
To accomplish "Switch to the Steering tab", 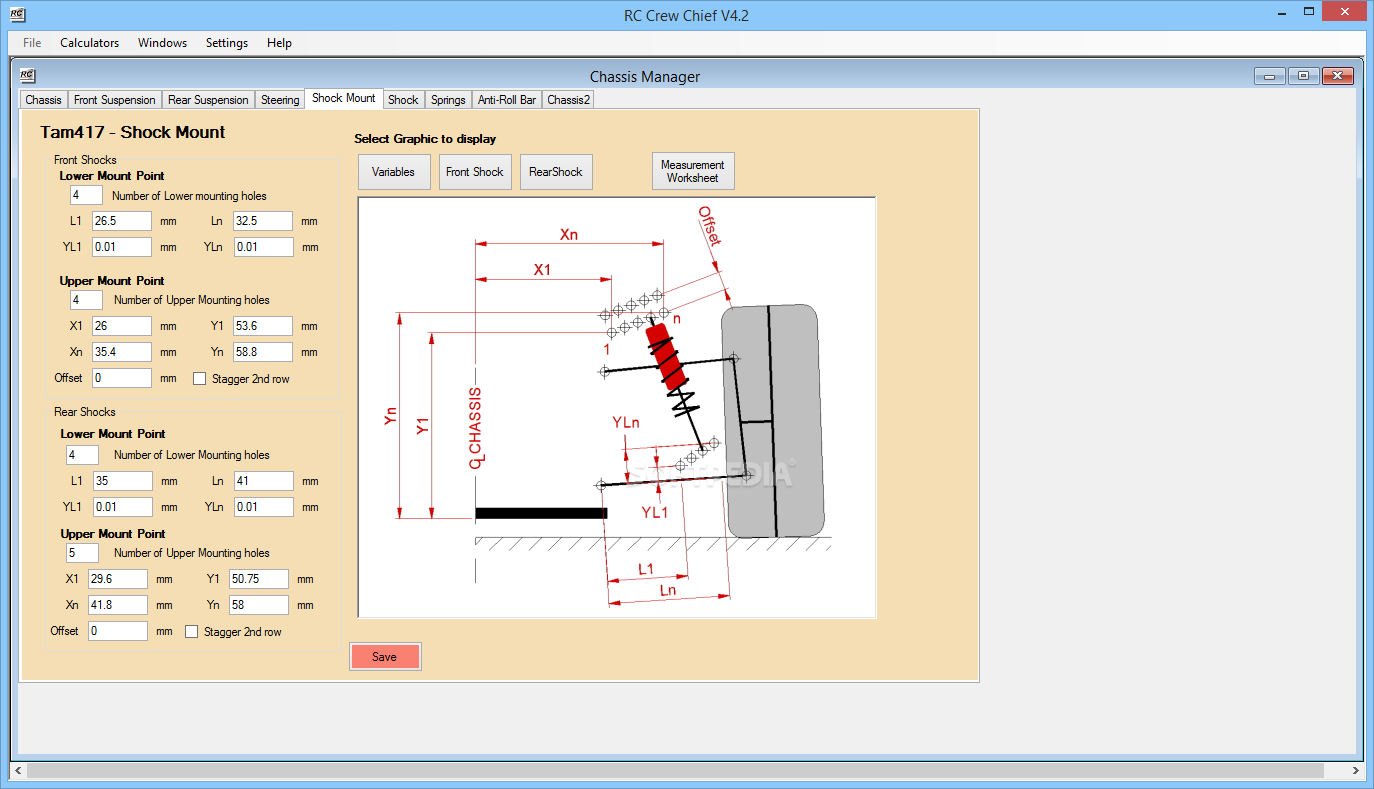I will point(280,100).
